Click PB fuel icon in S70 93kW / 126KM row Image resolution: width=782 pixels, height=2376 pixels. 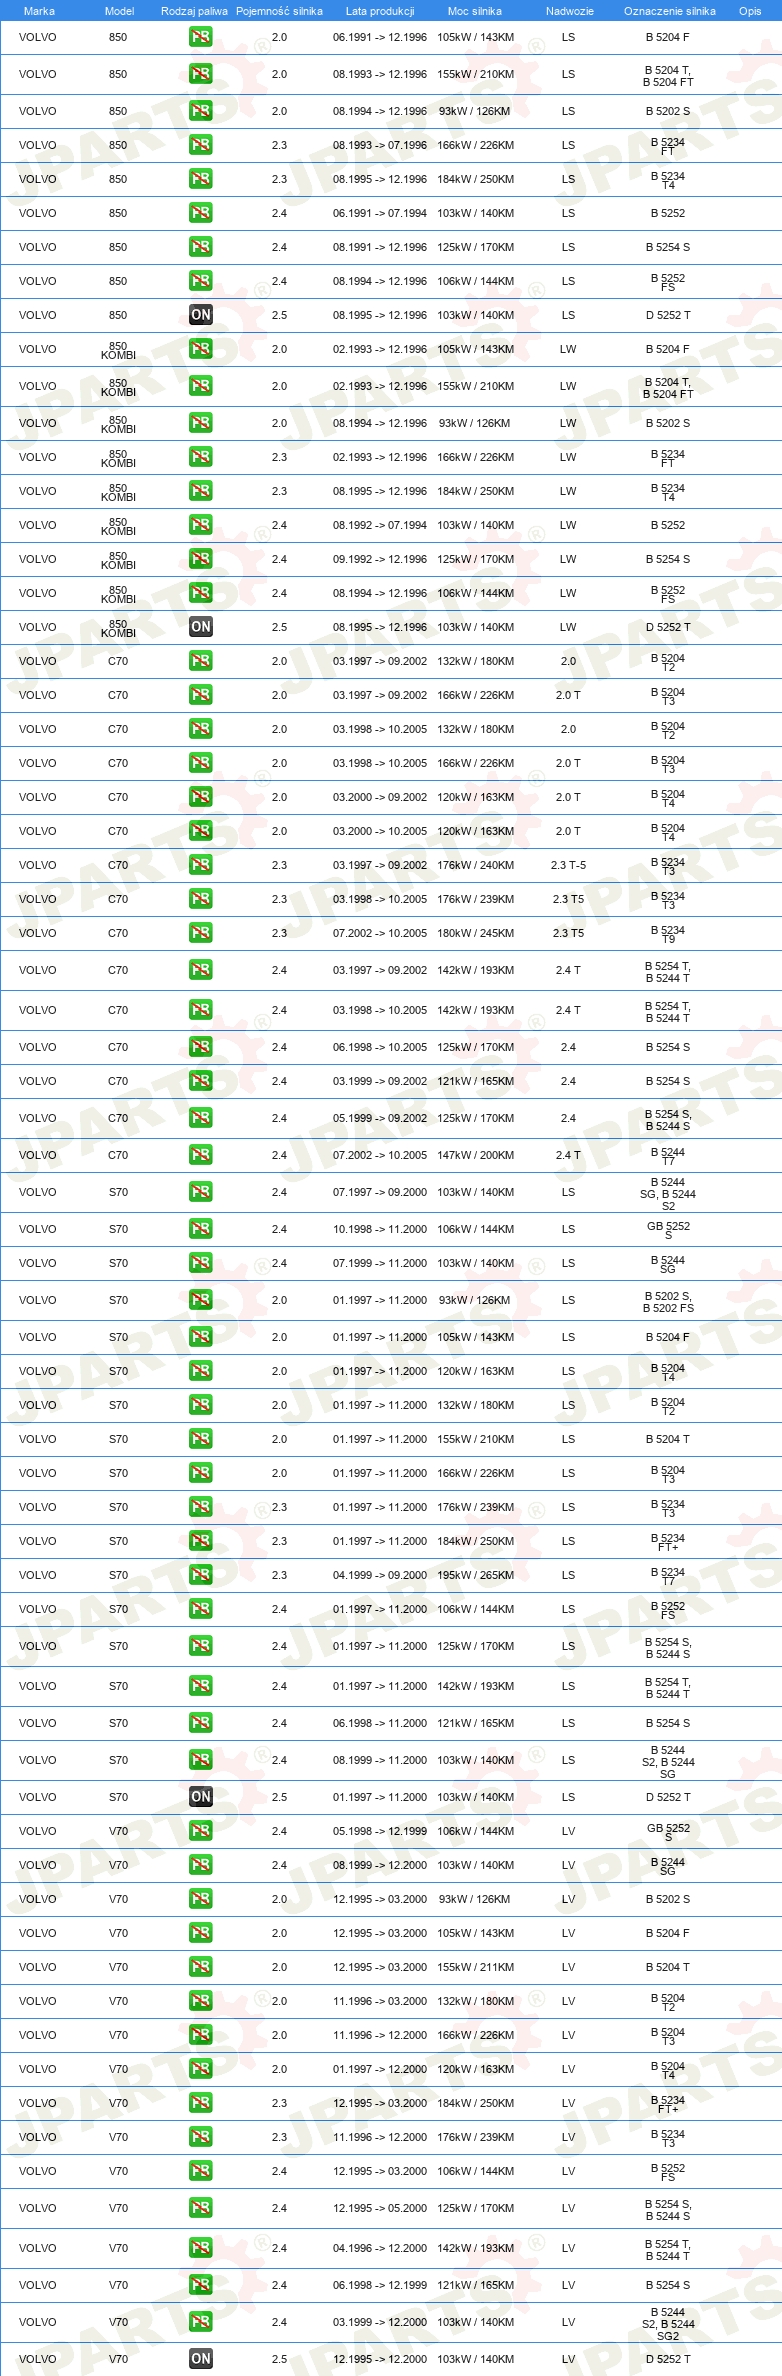coord(200,1300)
